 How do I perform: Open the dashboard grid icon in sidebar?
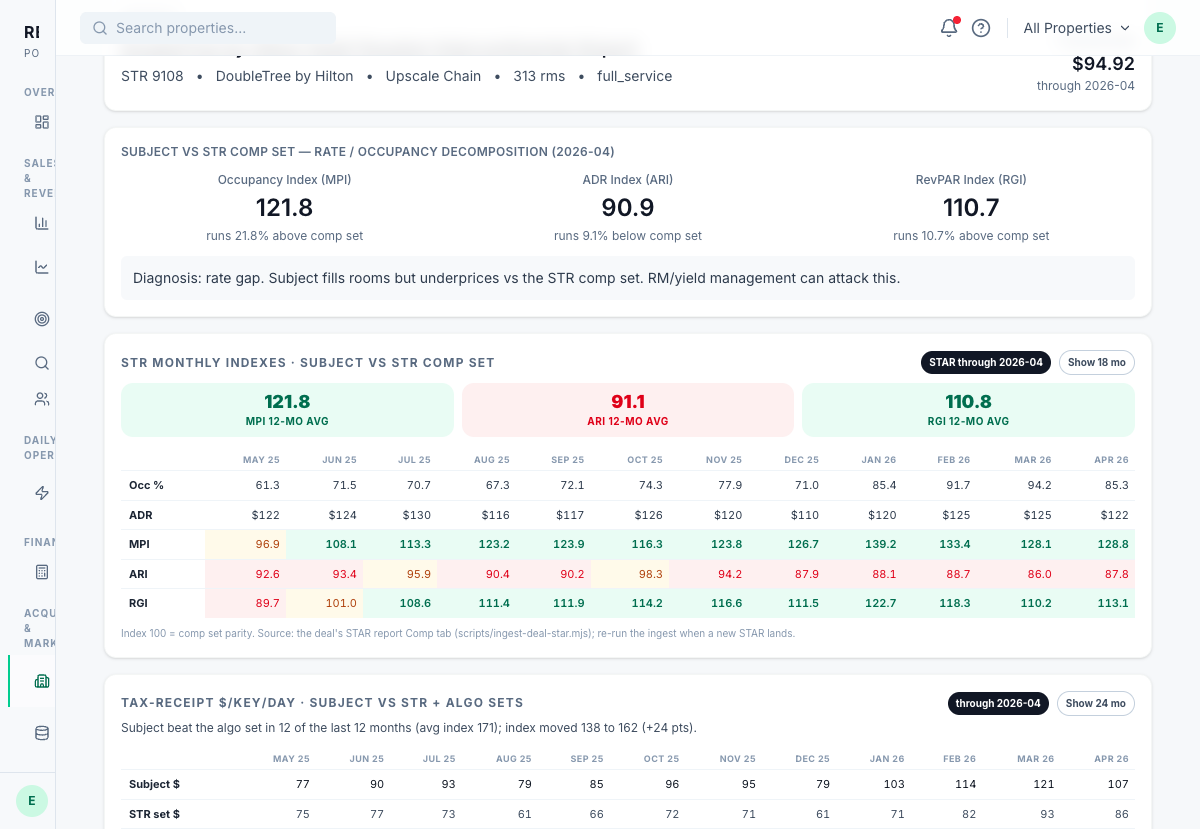41,122
